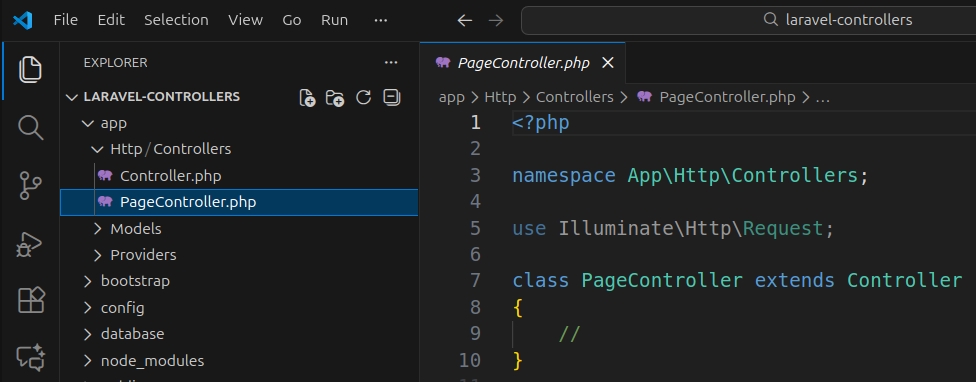
Task: Click line number 1 in gutter
Action: pos(476,123)
